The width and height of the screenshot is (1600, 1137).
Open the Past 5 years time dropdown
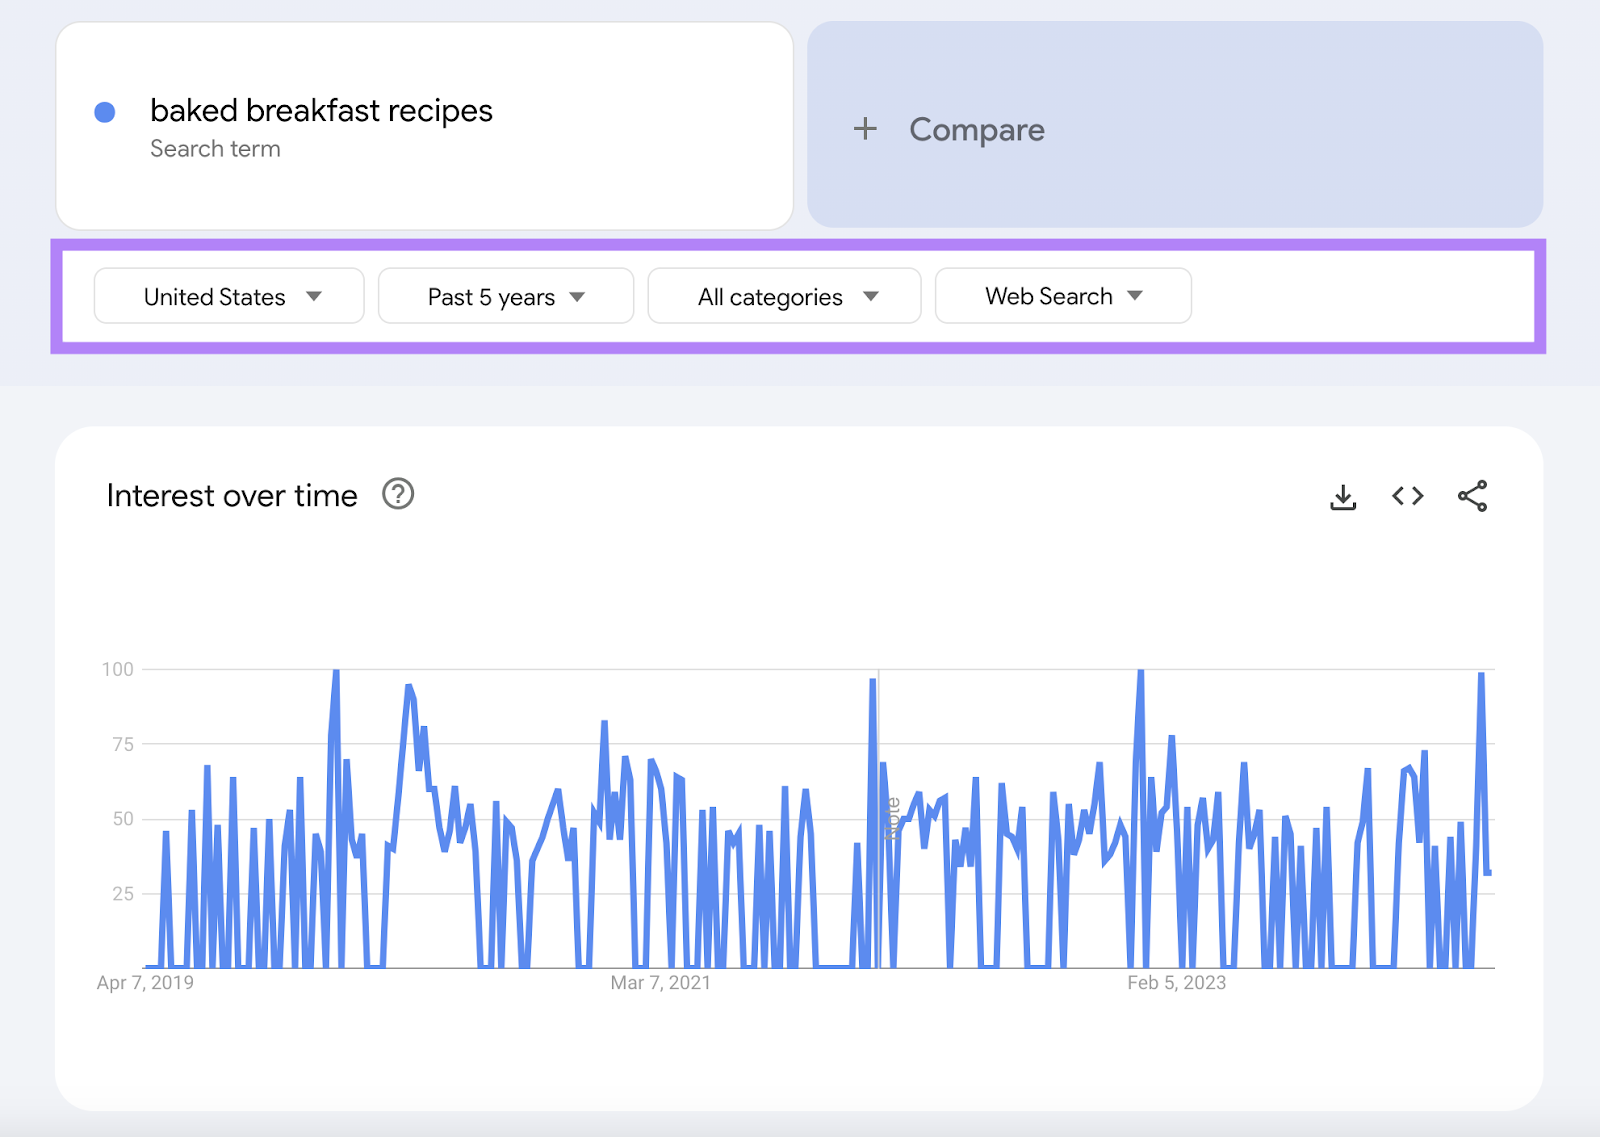tap(506, 296)
